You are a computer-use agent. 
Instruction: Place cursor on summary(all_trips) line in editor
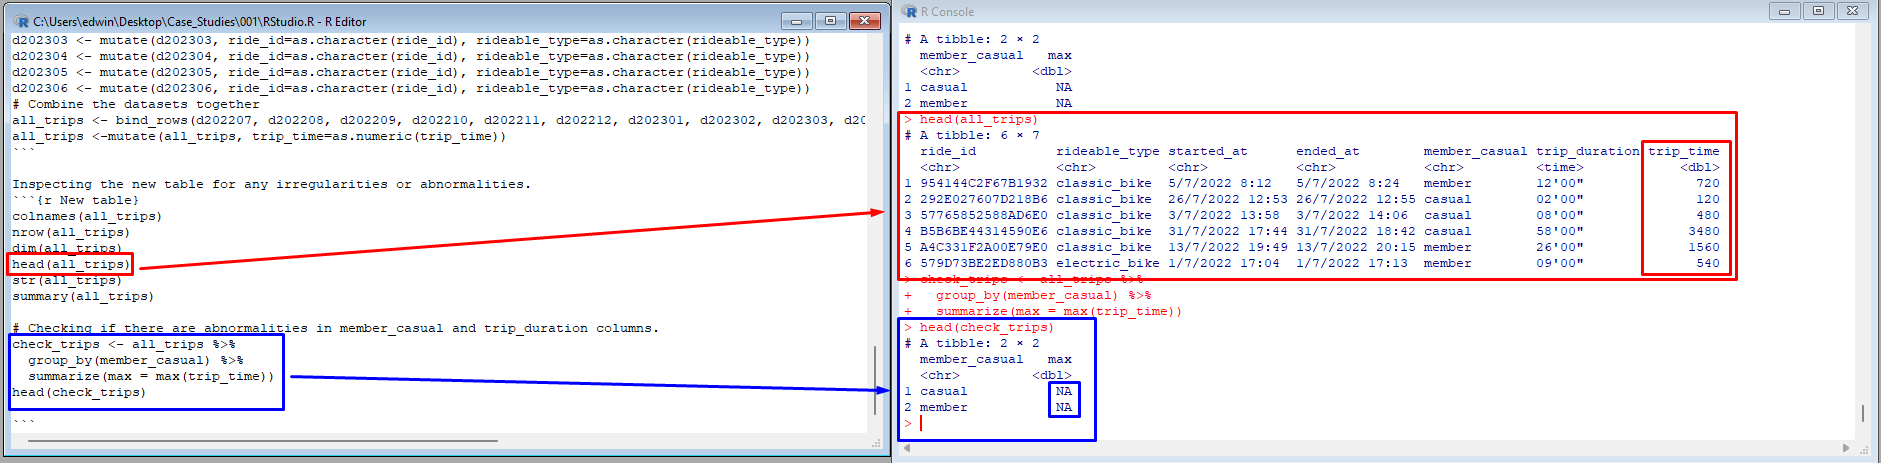coord(82,296)
